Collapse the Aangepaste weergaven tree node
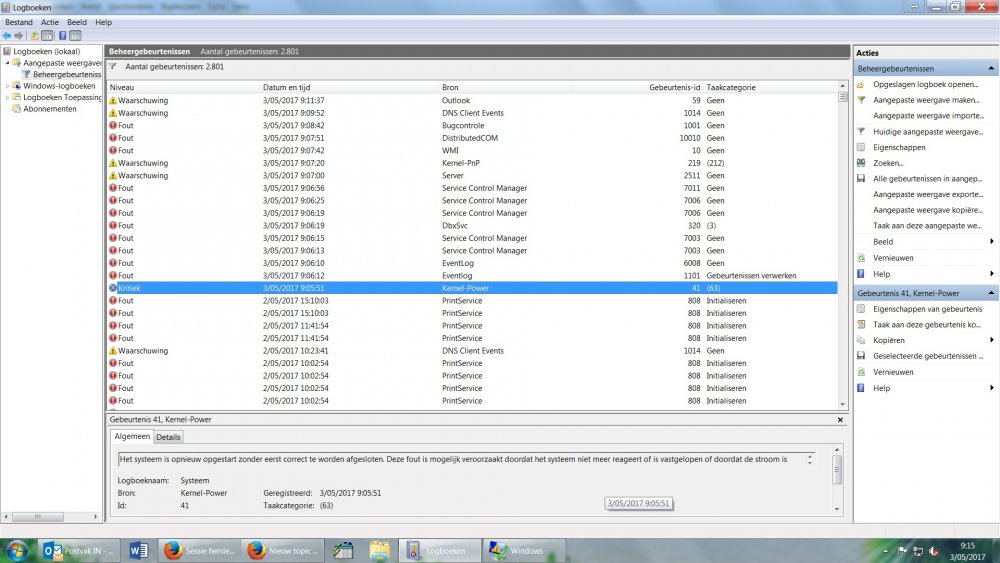1000x563 pixels. (8, 63)
